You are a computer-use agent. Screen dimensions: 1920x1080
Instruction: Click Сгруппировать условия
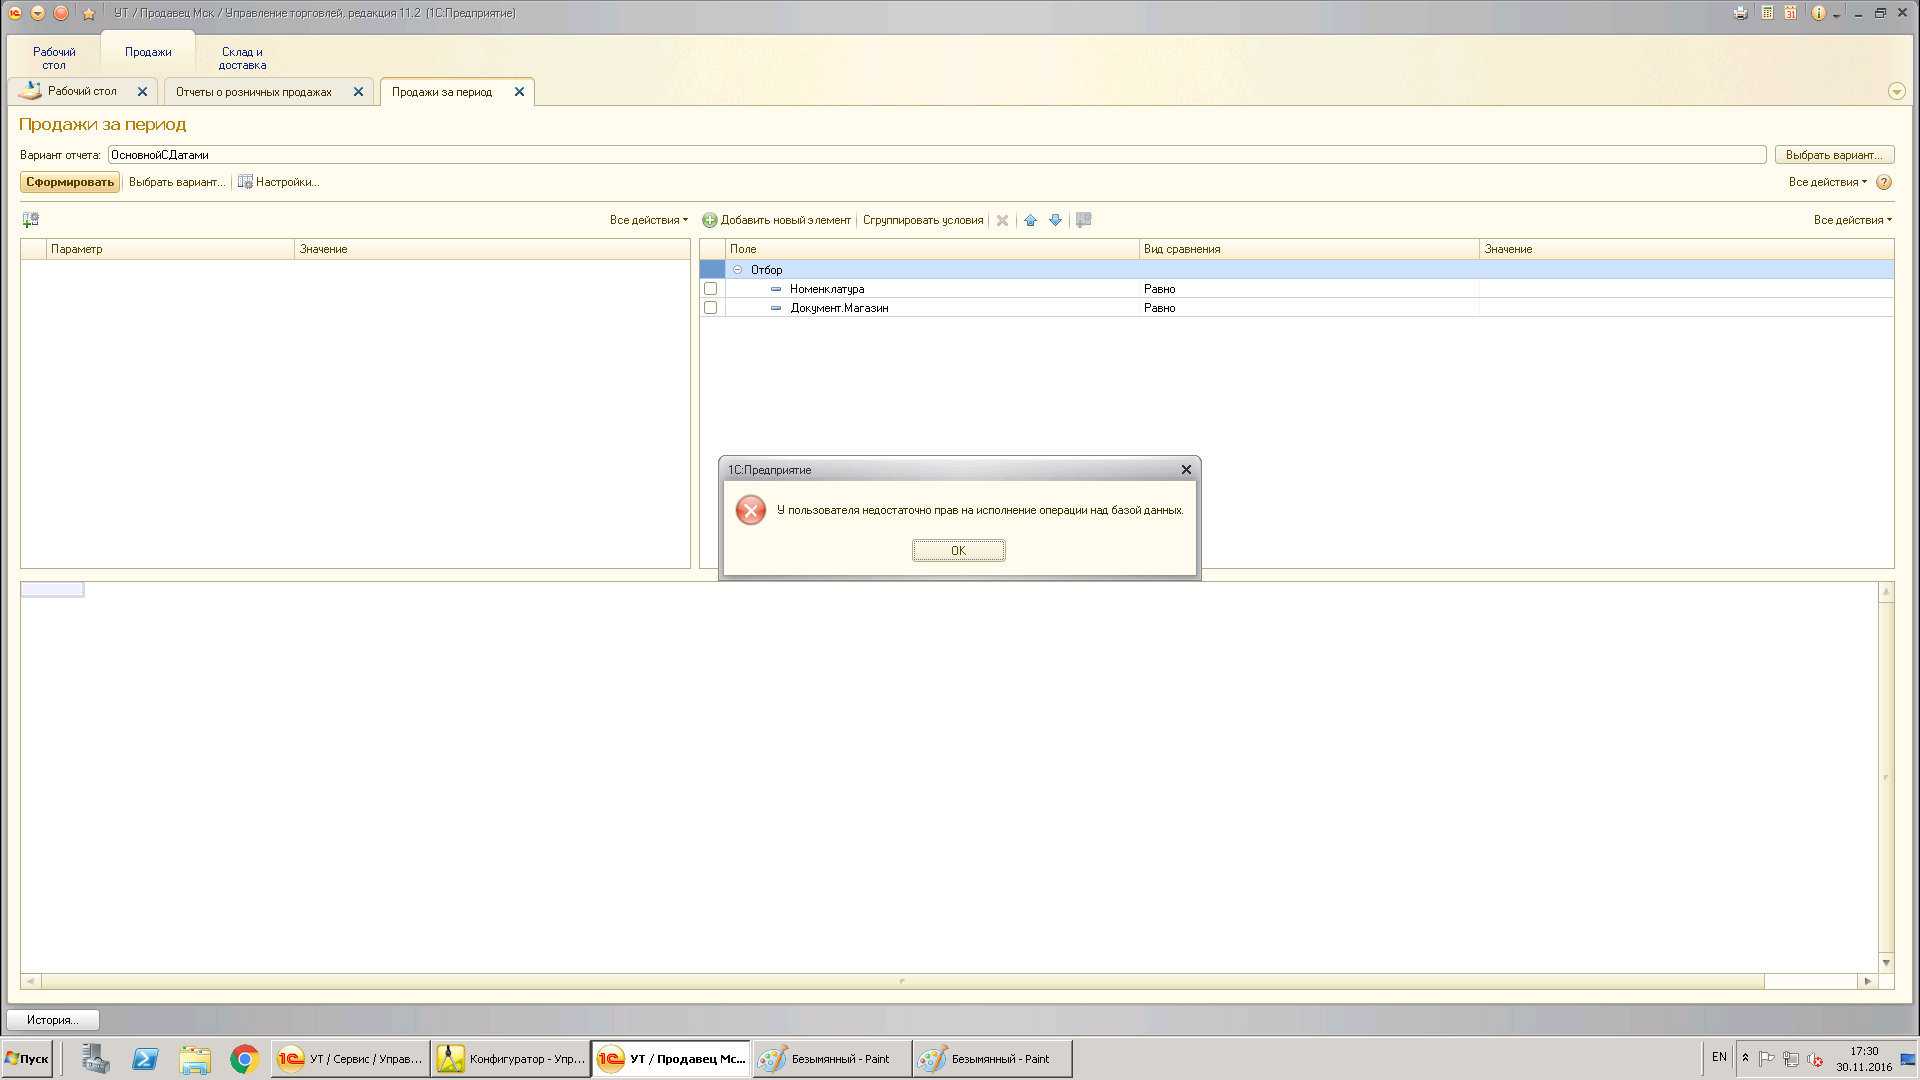pyautogui.click(x=923, y=220)
